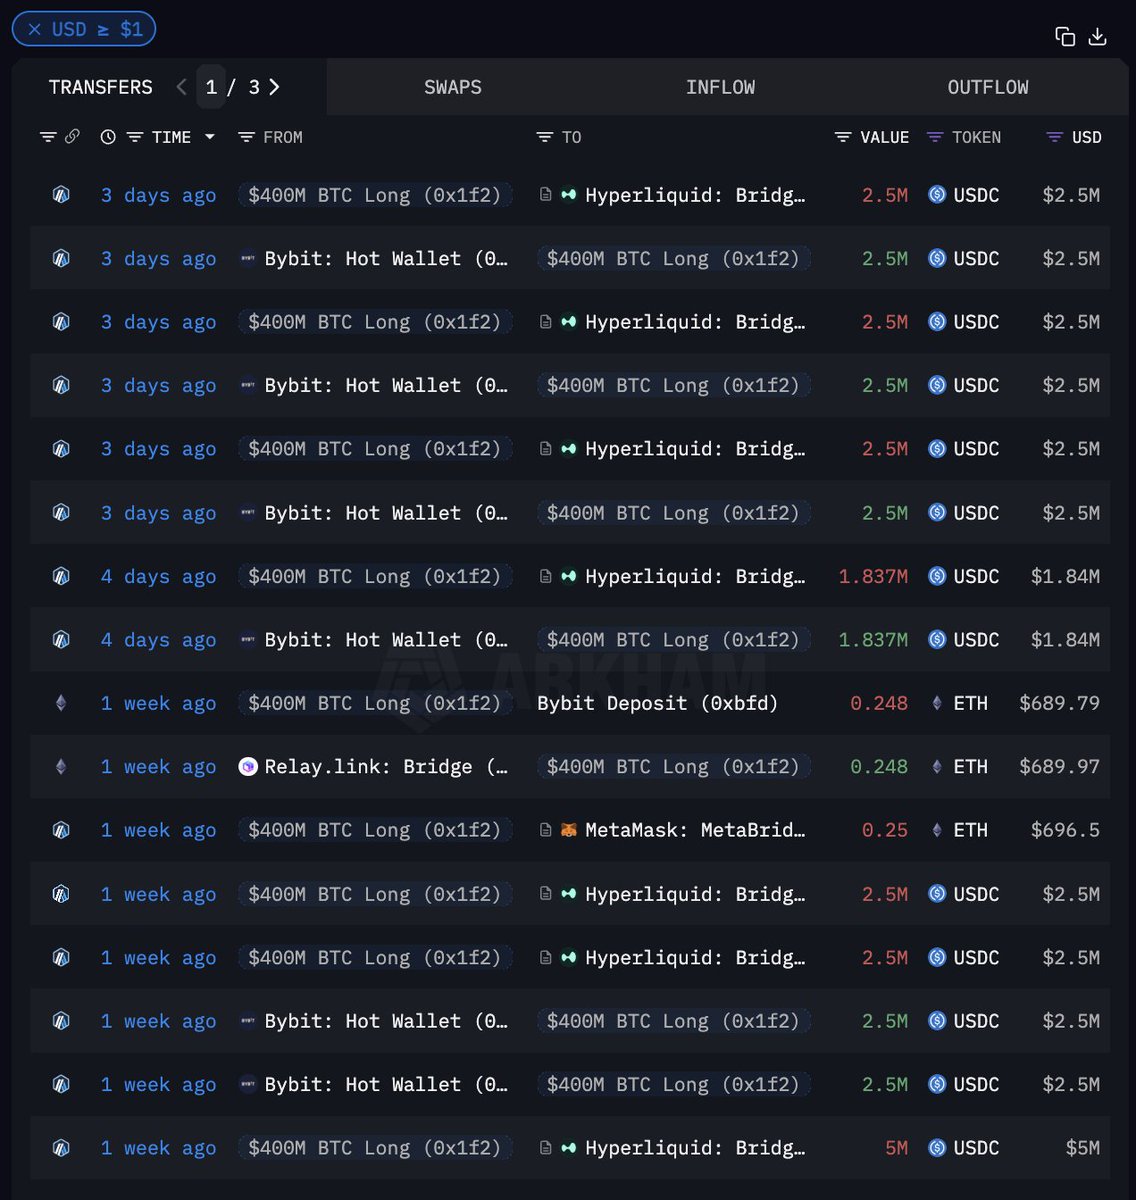Click the $696.5 USD amount

point(1065,830)
